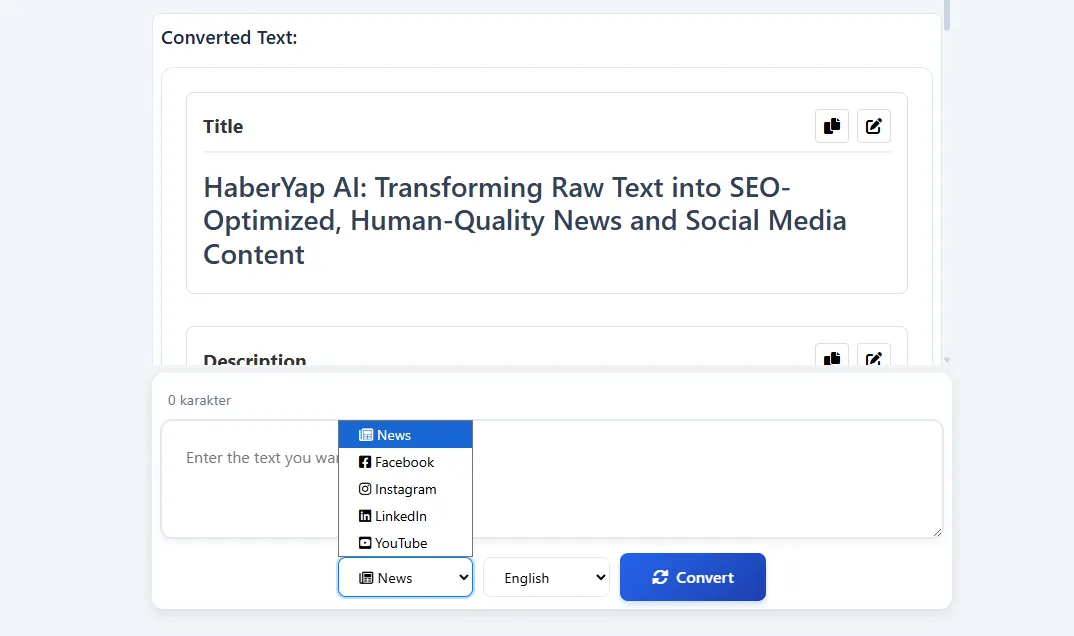The height and width of the screenshot is (636, 1074).
Task: Open the English language dropdown
Action: (x=546, y=577)
